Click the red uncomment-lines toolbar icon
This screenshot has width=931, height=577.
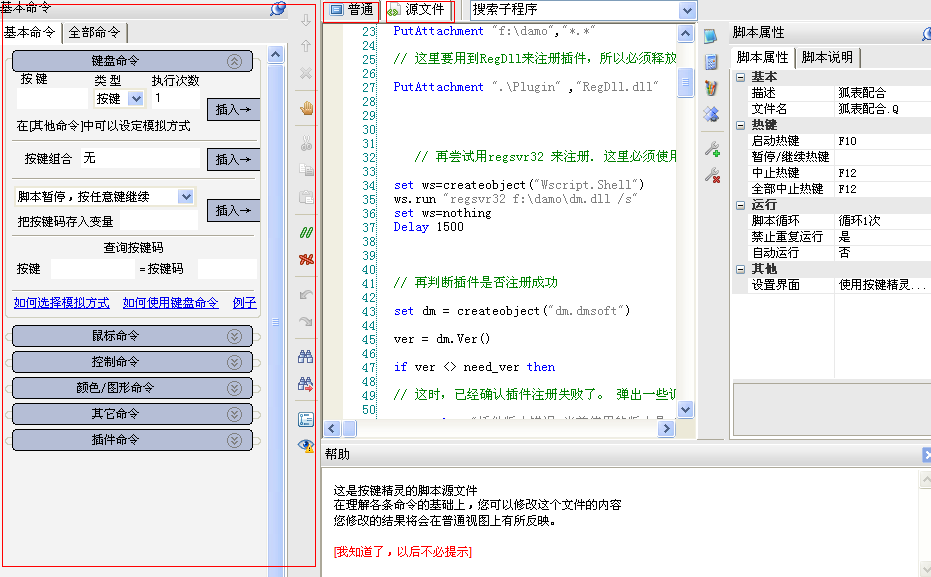pos(306,259)
